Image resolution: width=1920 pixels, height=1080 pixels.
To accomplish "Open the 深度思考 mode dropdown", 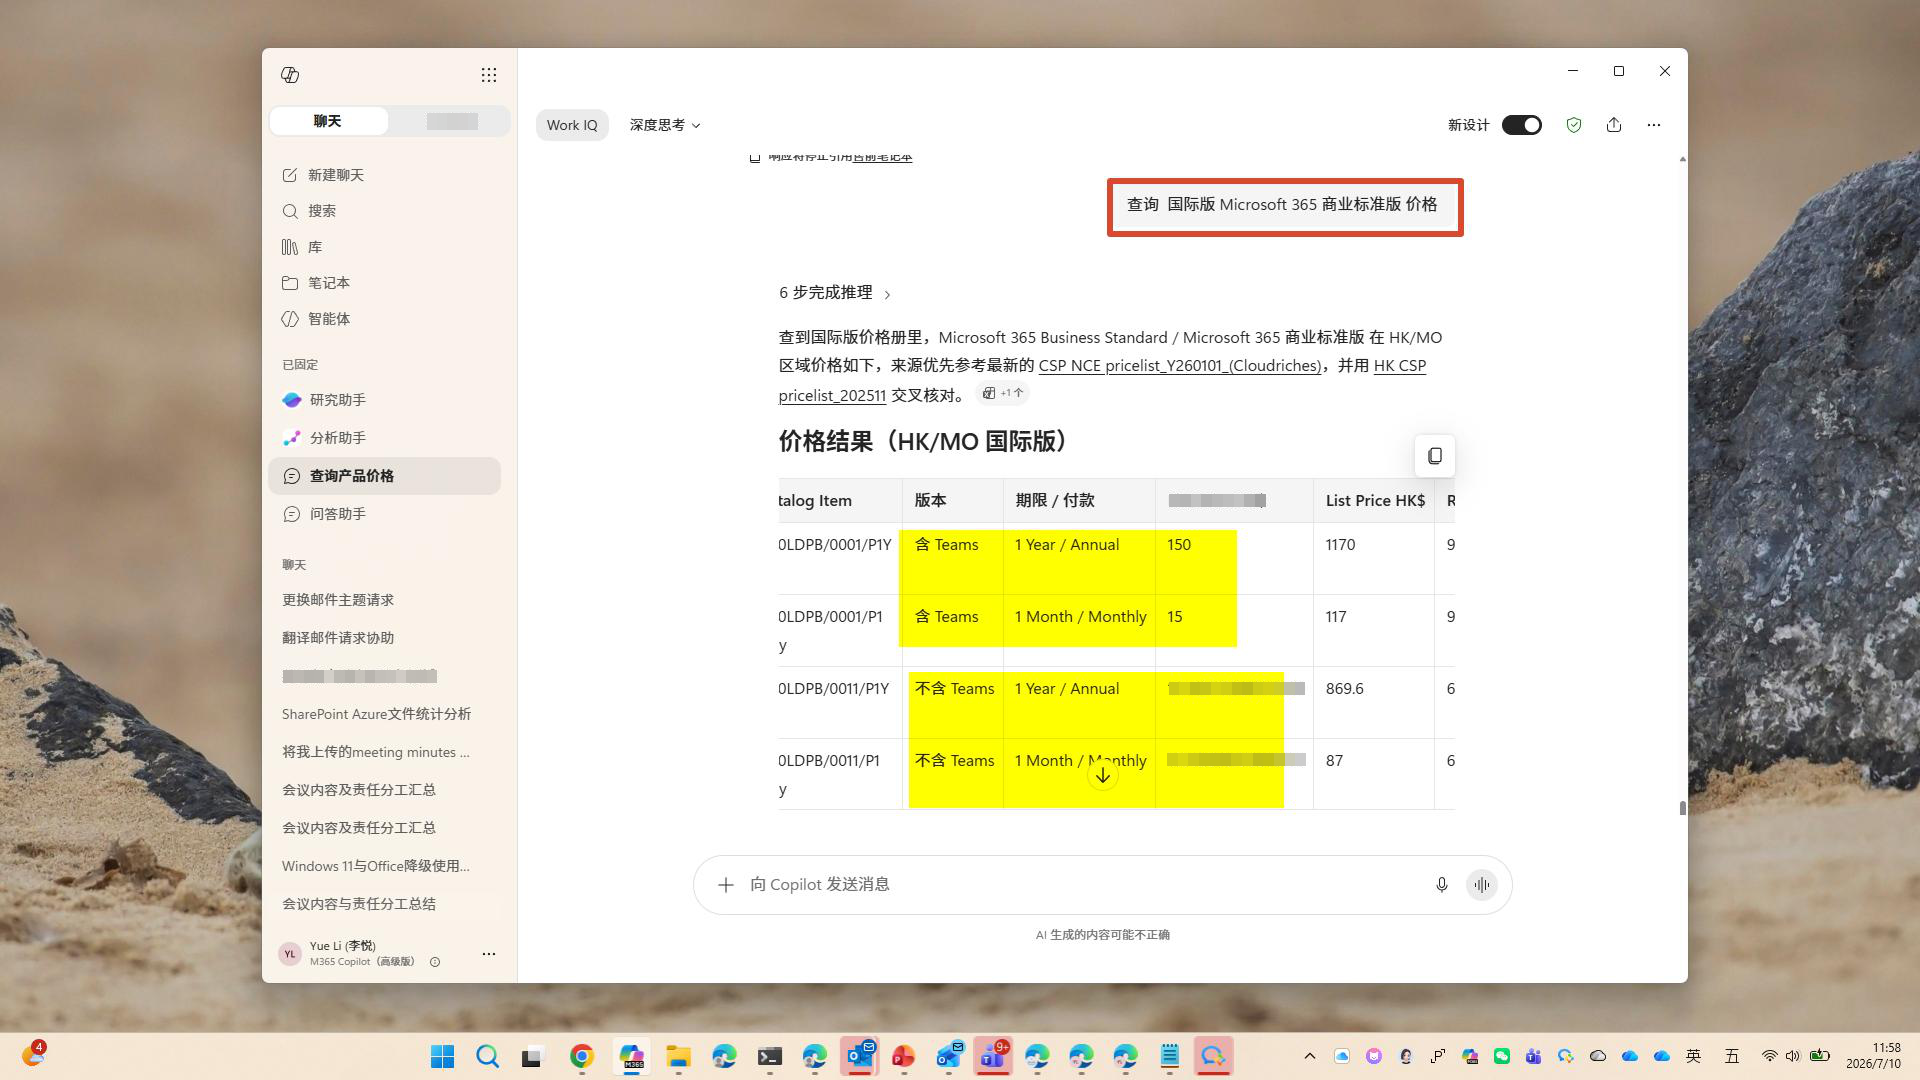I will click(665, 125).
